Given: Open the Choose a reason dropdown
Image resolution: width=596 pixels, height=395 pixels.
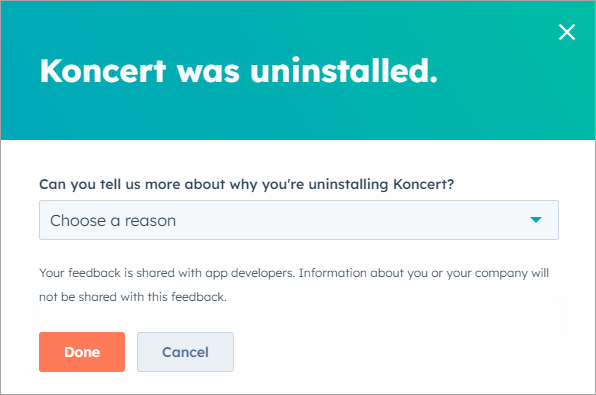Looking at the screenshot, I should [299, 220].
